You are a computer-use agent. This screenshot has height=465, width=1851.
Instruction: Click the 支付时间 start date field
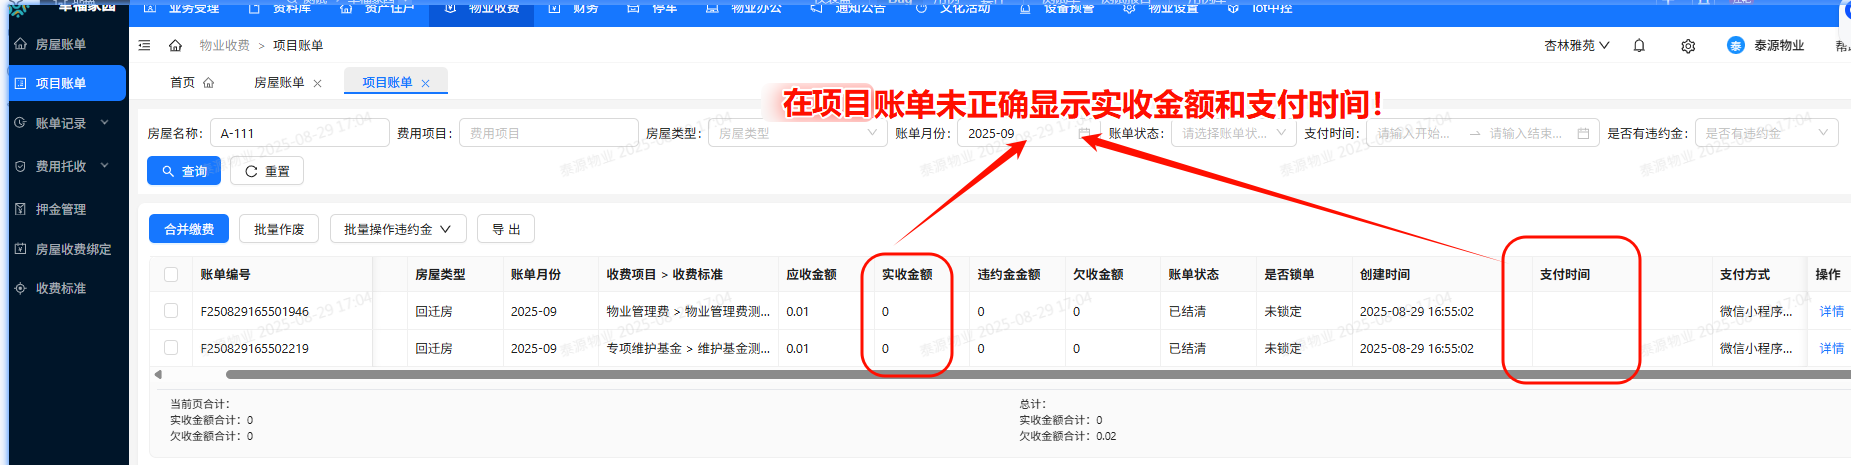point(1414,133)
